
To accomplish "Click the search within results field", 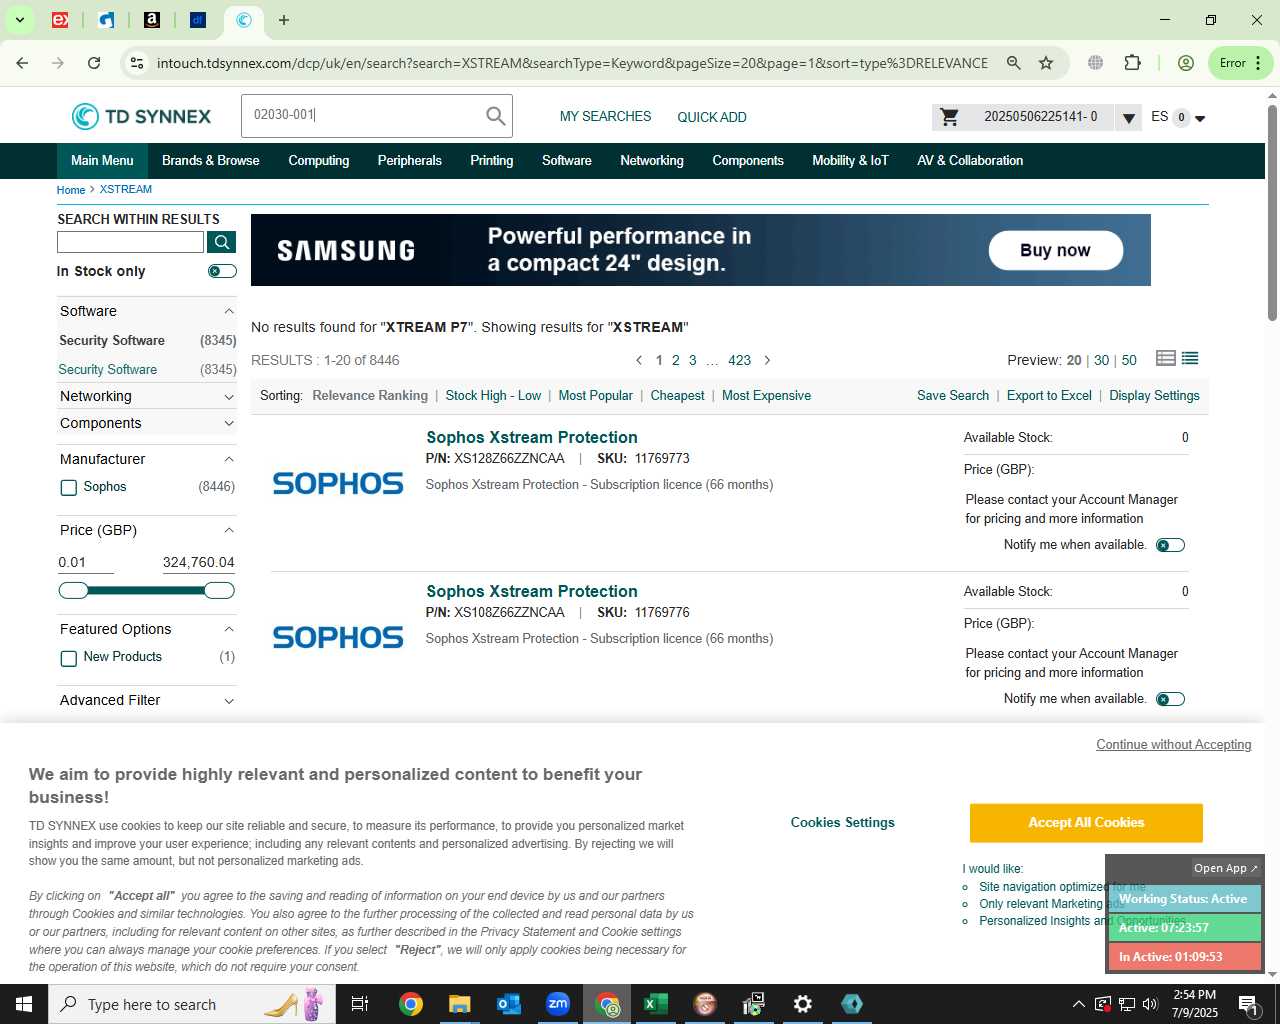I will [131, 242].
